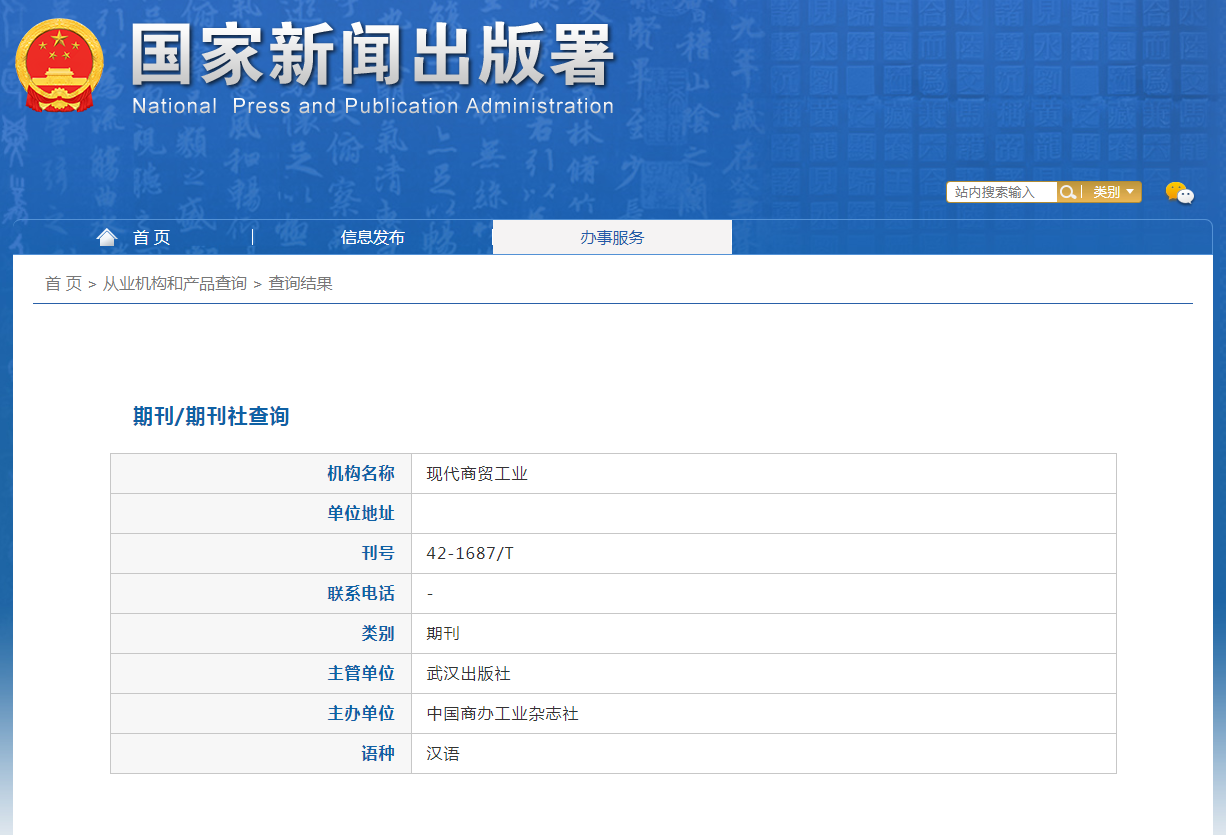Open the 信息发布 menu item
Image resolution: width=1226 pixels, height=835 pixels.
click(372, 237)
